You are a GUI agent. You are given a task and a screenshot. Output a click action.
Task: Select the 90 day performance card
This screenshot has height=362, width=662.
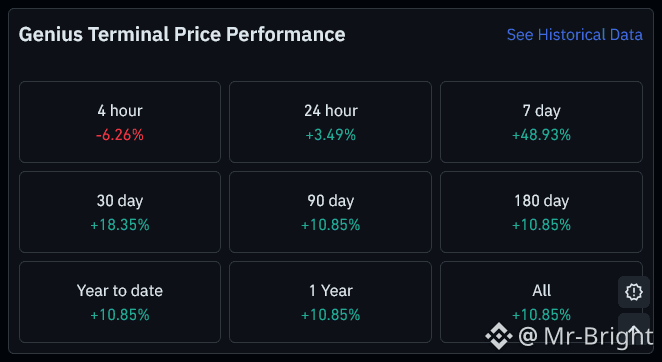pyautogui.click(x=330, y=212)
